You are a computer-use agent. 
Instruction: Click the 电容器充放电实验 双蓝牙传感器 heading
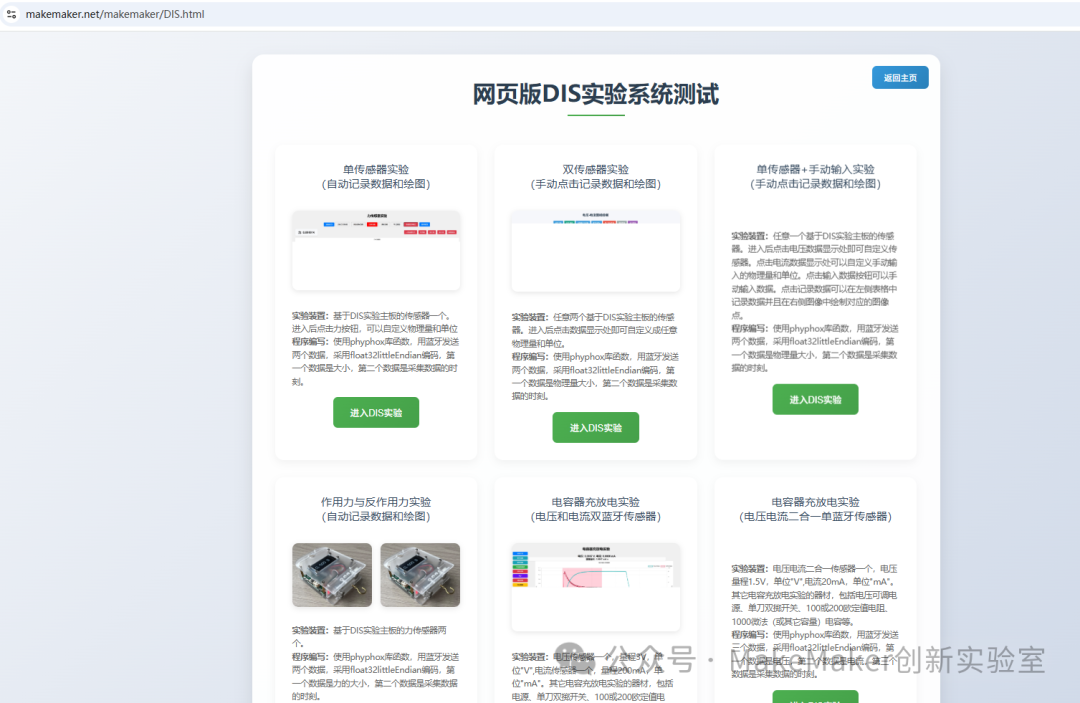click(596, 509)
